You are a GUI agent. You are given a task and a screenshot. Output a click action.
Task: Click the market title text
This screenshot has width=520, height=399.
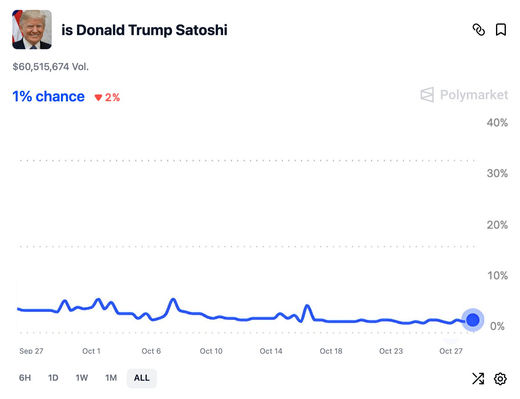tap(144, 30)
